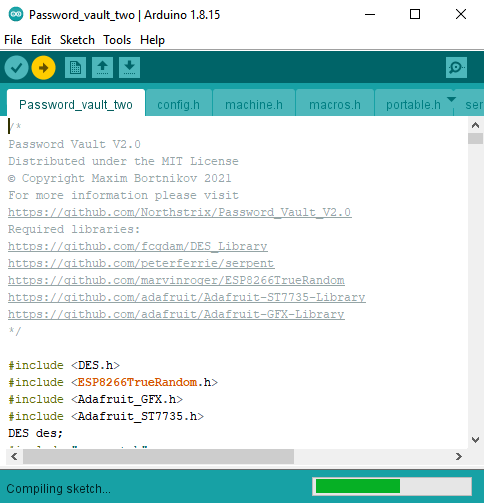Switch to the portable.h tab
Viewport: 484px width, 503px height.
pos(413,104)
